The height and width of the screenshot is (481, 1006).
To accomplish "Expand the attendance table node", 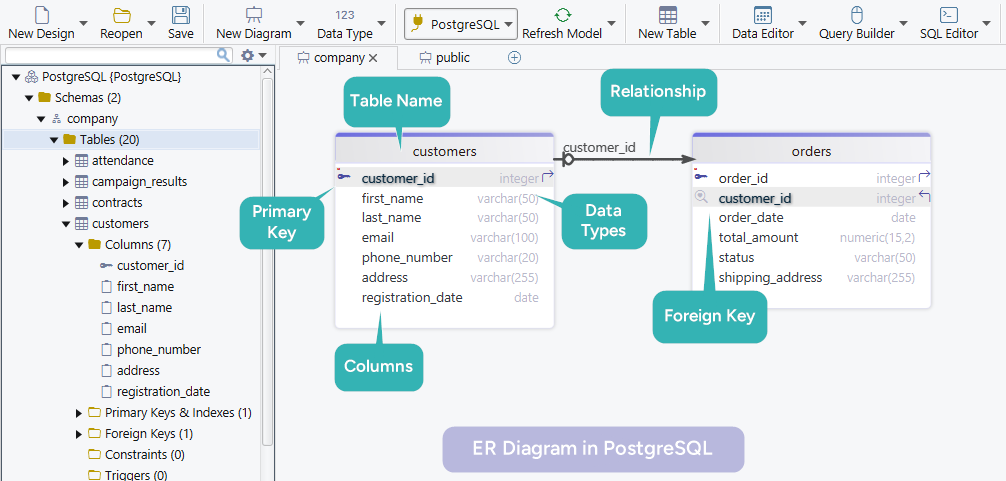I will pos(66,161).
